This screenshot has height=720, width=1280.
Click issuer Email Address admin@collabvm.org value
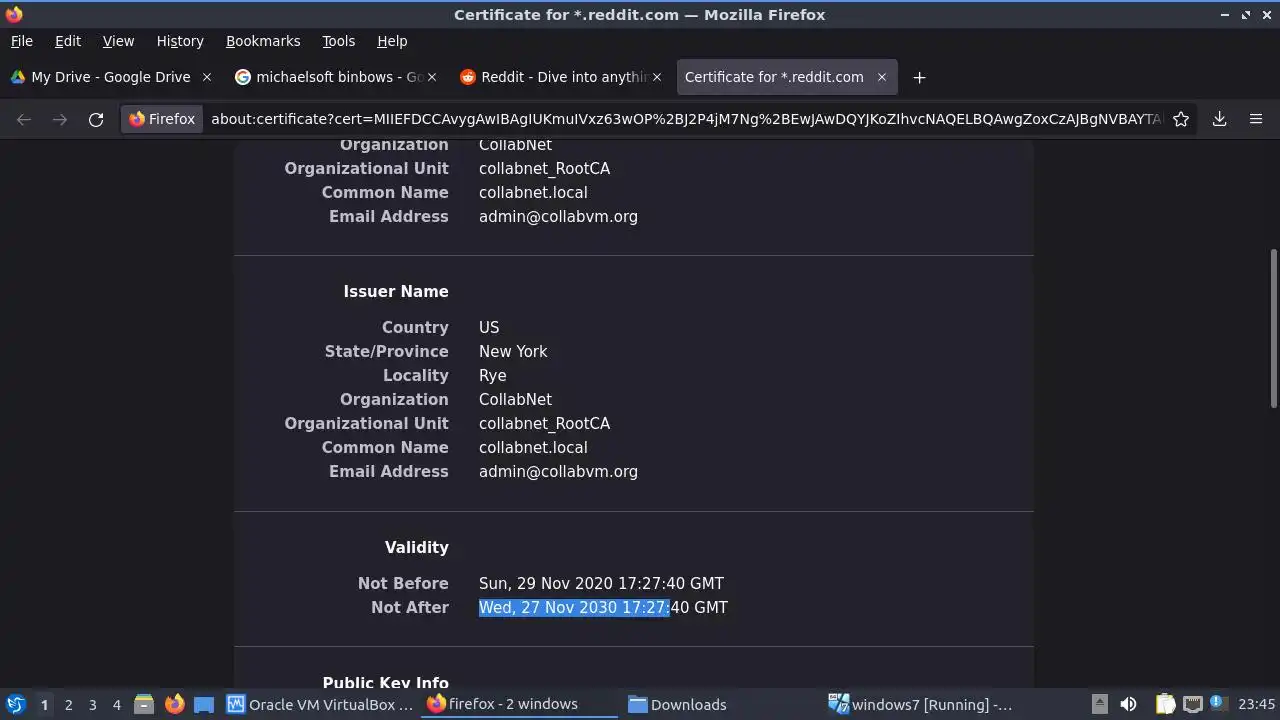558,471
